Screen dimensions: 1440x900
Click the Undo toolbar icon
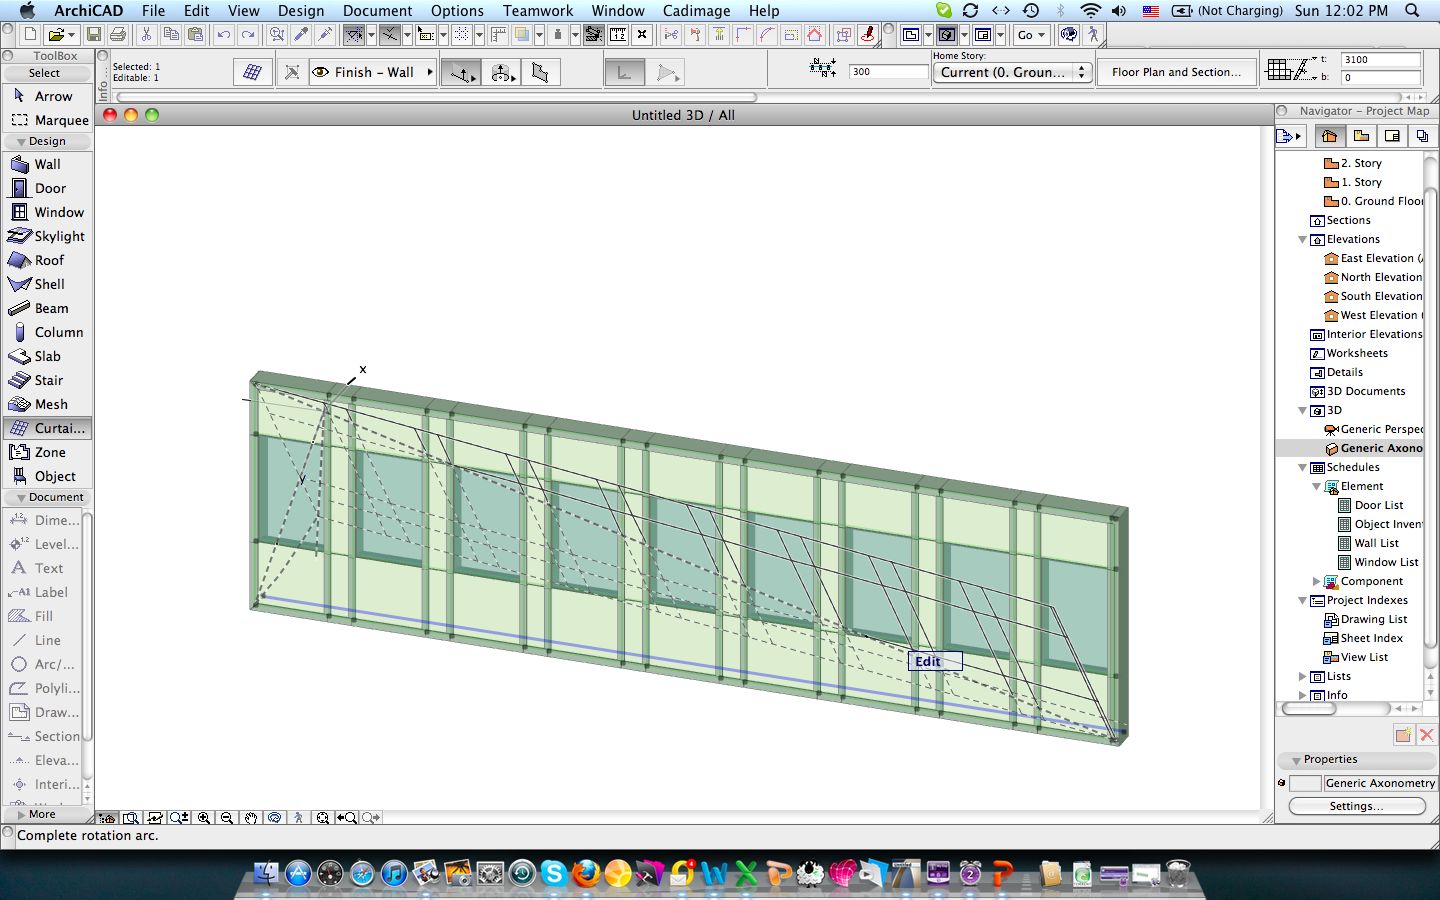pos(224,34)
